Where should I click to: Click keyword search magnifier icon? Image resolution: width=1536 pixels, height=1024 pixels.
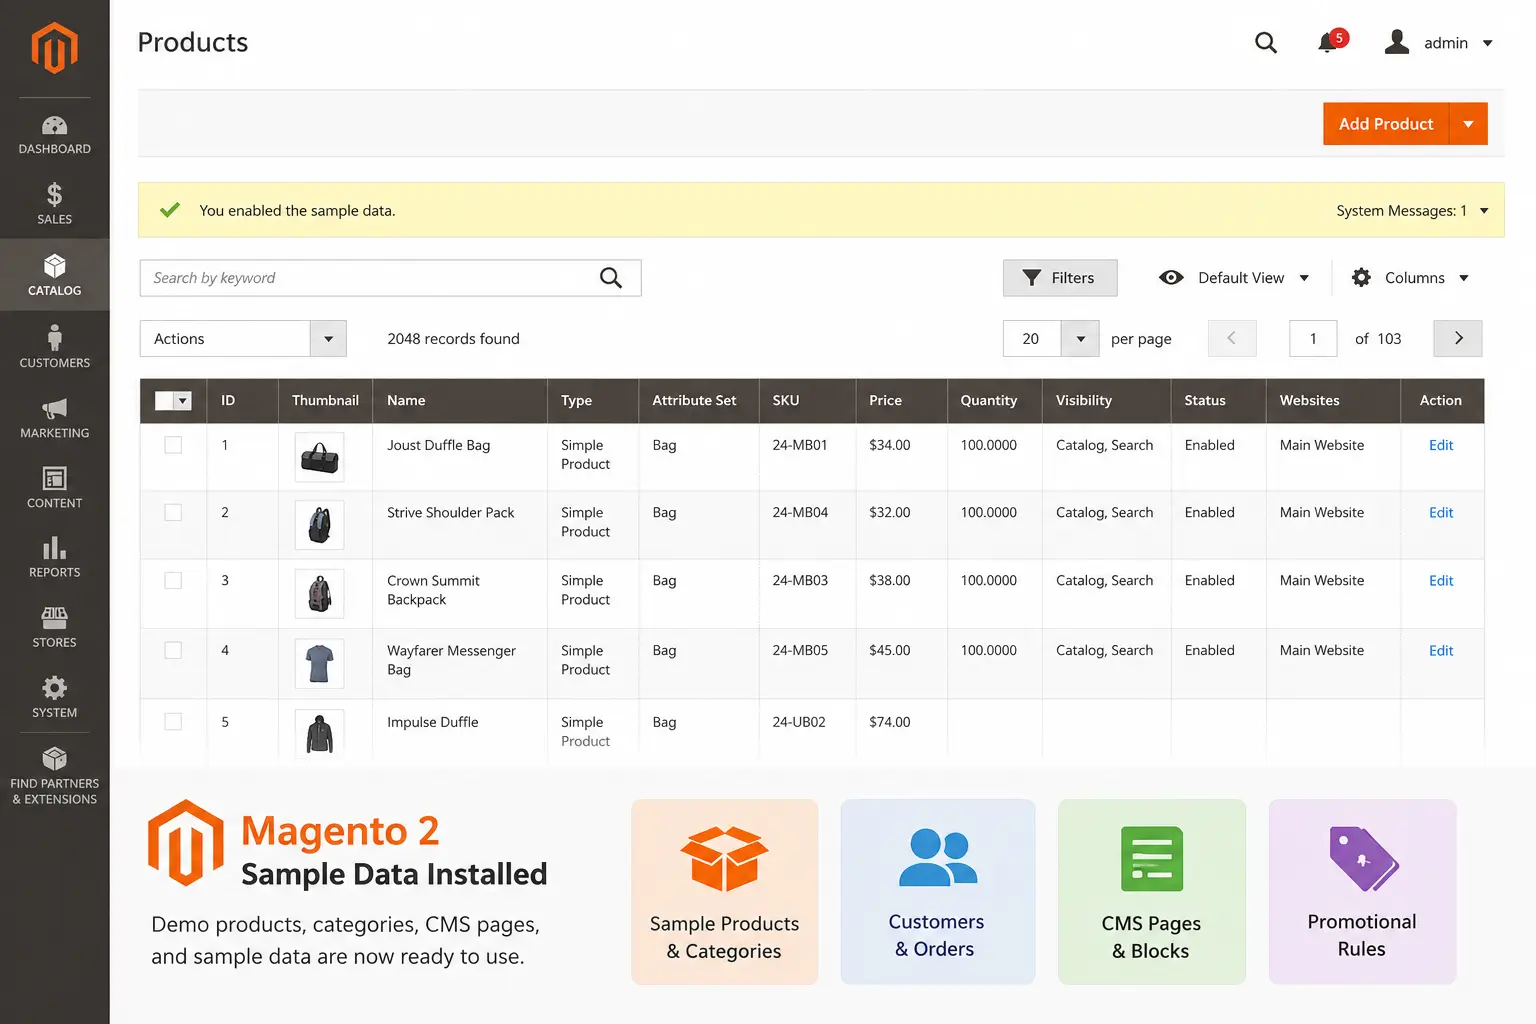pyautogui.click(x=611, y=278)
